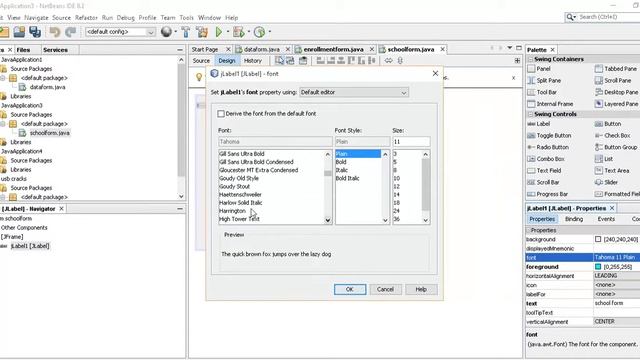Click the globe browser icon in toolbar
The height and width of the screenshot is (360, 640).
pyautogui.click(x=166, y=32)
